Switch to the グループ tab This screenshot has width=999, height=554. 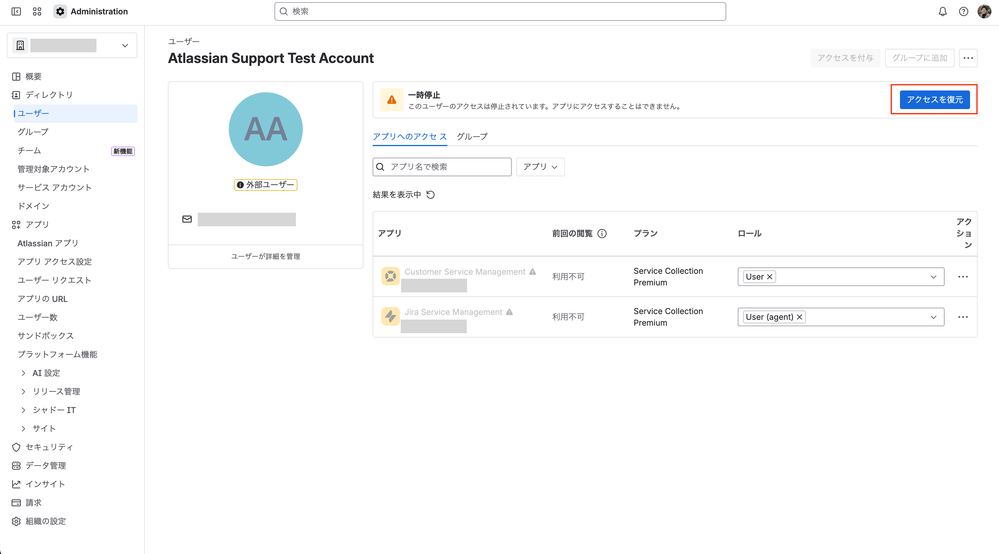click(472, 137)
